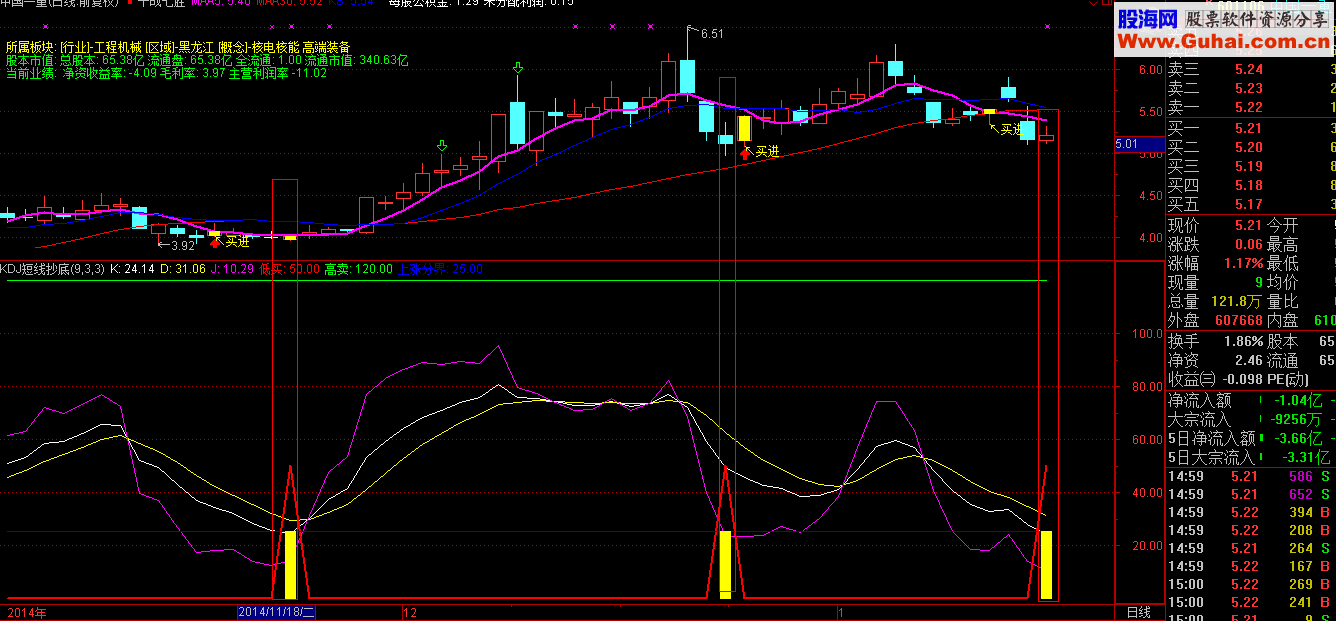The image size is (1336, 621).
Task: Click the 高卖: 120.00 indicator label
Action: pyautogui.click(x=359, y=269)
